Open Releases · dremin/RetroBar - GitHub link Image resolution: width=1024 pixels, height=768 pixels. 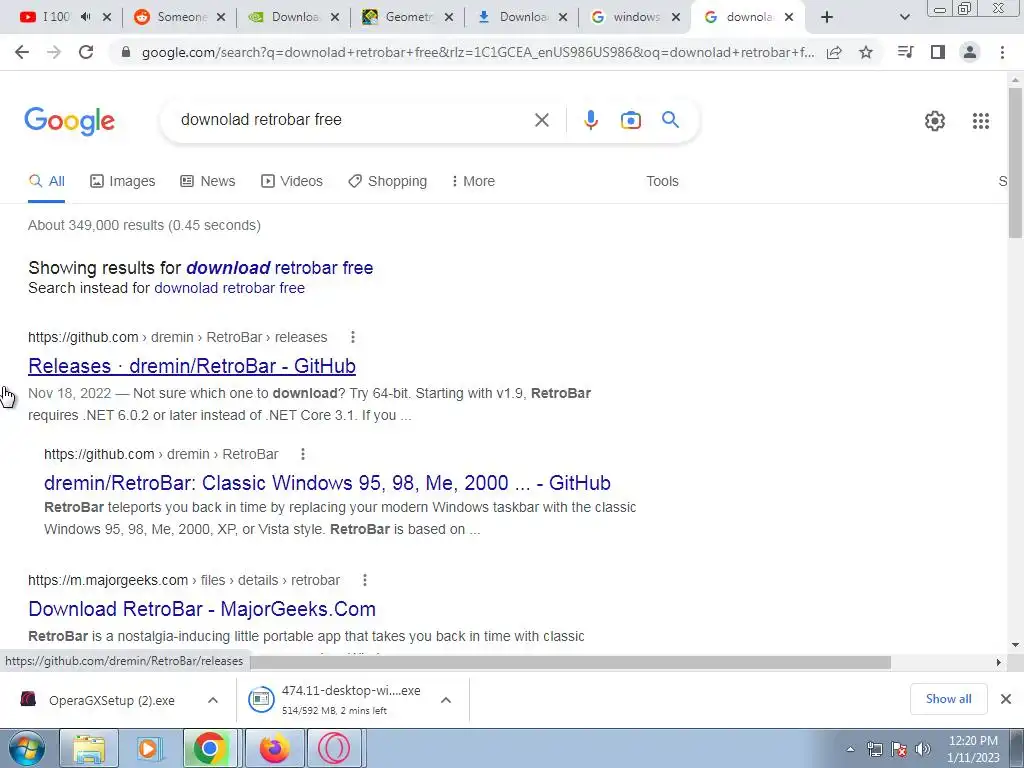click(x=192, y=366)
